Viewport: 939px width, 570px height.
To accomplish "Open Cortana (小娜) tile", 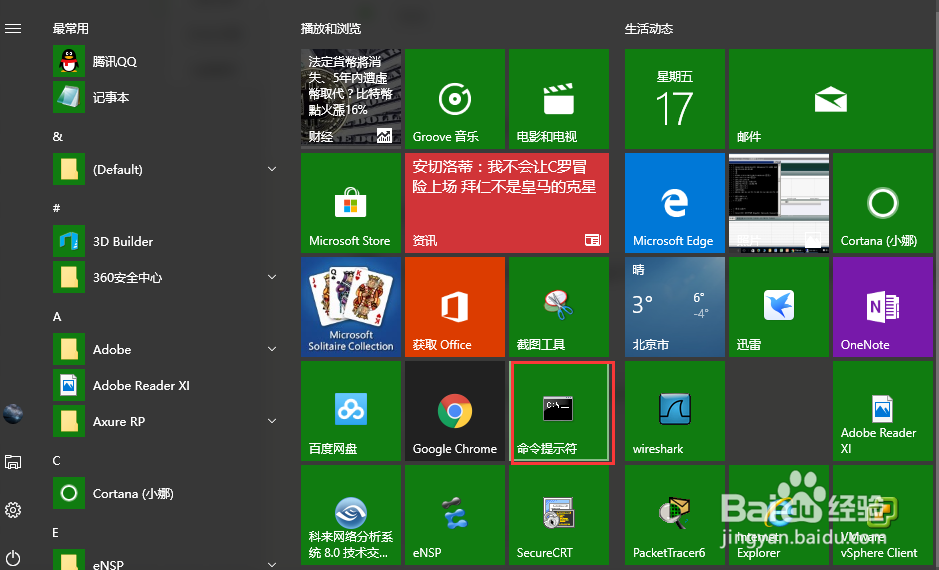I will (x=883, y=203).
